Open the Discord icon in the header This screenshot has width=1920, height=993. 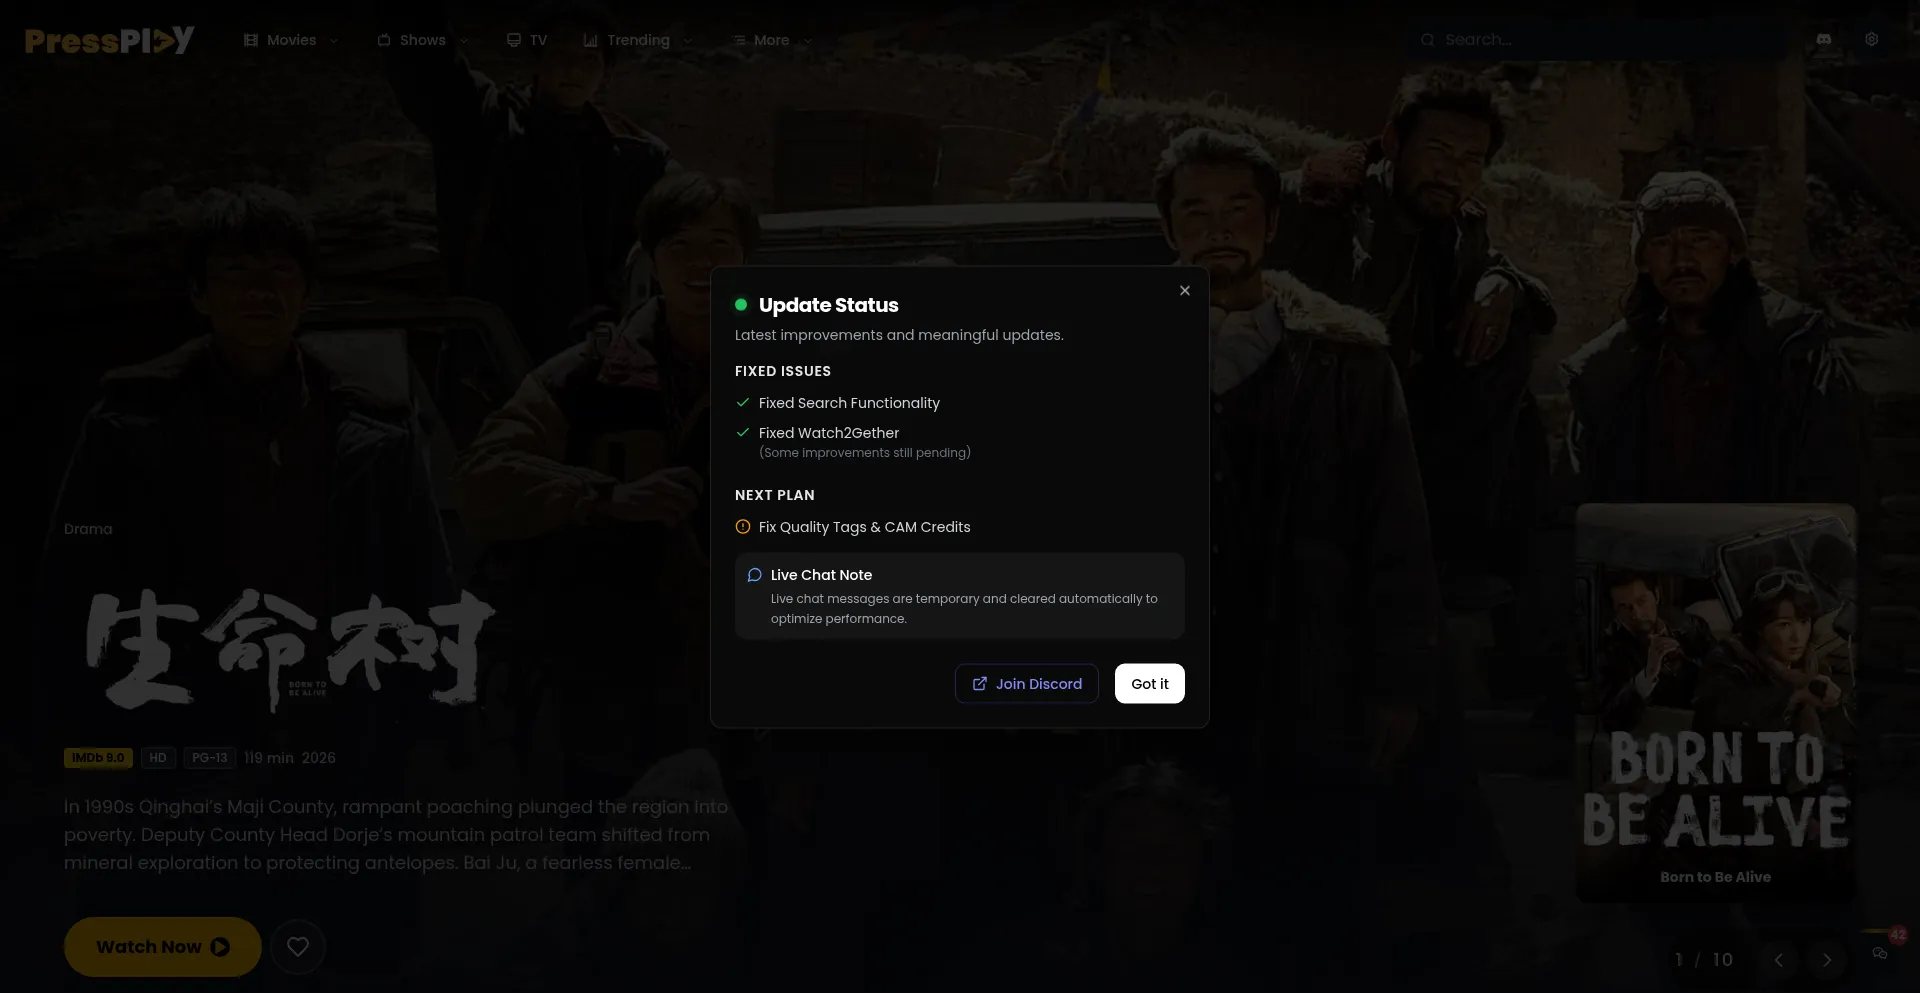point(1824,39)
